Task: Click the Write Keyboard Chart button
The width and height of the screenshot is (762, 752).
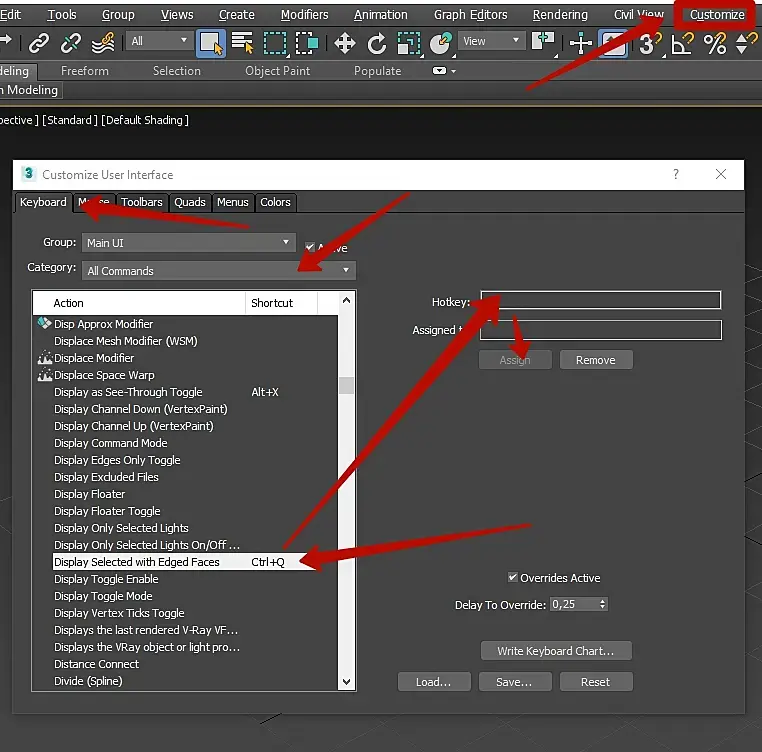Action: coord(556,651)
